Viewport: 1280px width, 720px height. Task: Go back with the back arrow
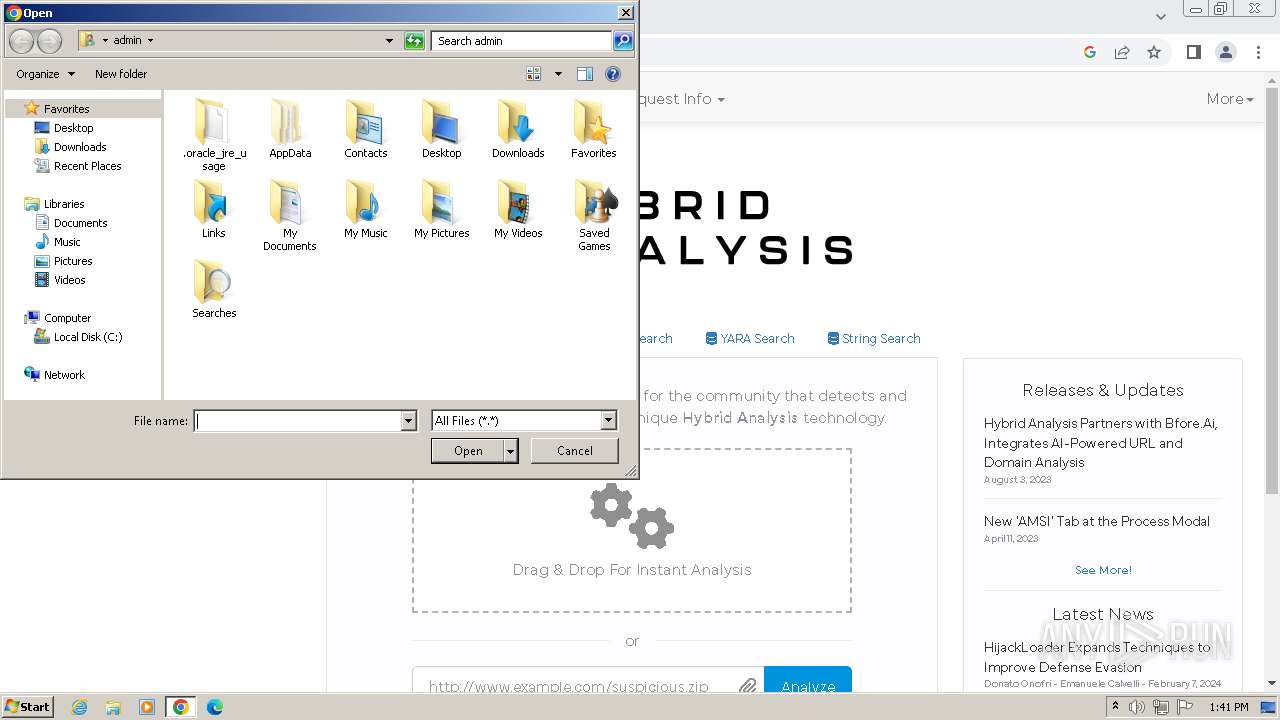[x=21, y=41]
